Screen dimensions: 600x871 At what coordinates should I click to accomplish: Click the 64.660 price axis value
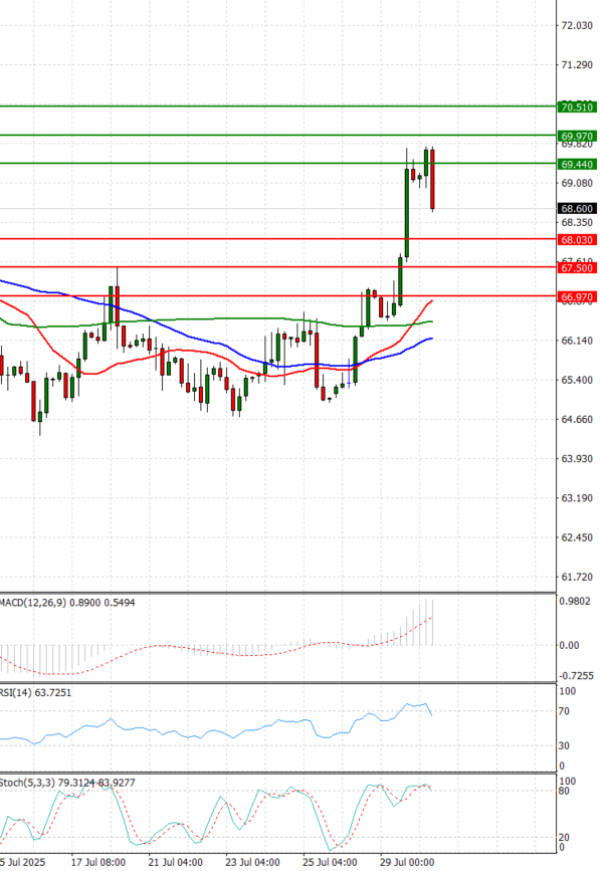577,419
